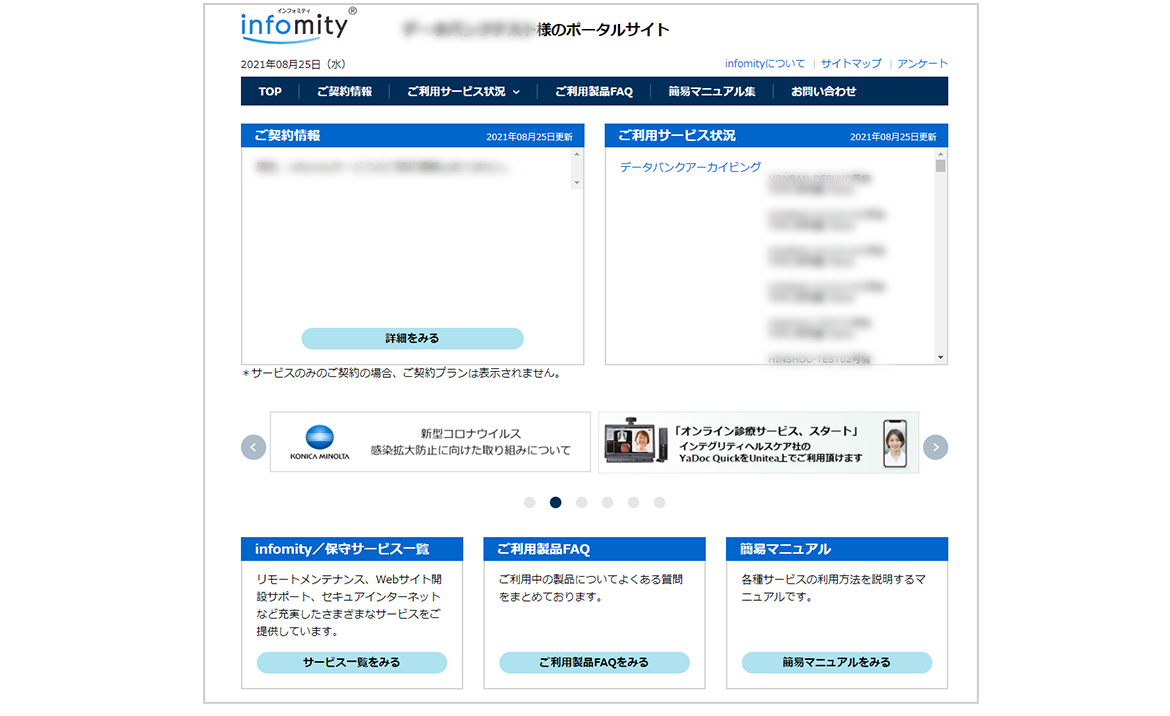Open the Konica Minolta coronavirus banner

430,442
